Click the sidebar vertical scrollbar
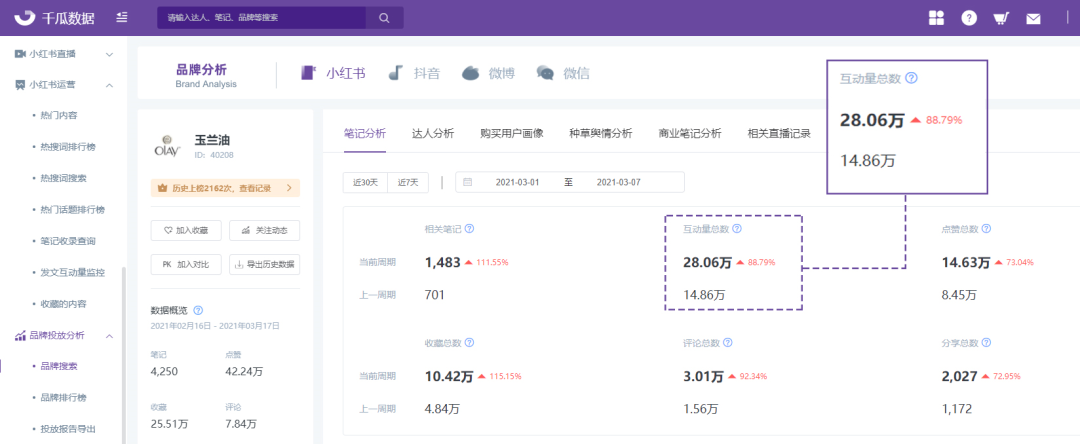Viewport: 1080px width, 444px height. [x=124, y=355]
